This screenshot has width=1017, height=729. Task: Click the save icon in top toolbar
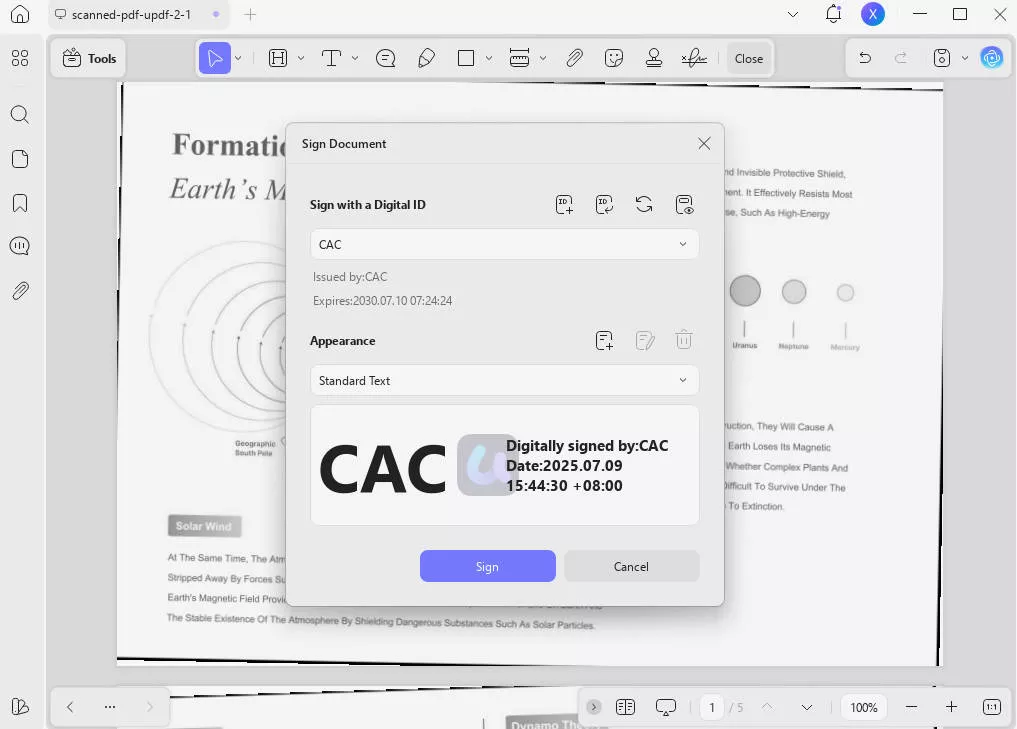(942, 58)
